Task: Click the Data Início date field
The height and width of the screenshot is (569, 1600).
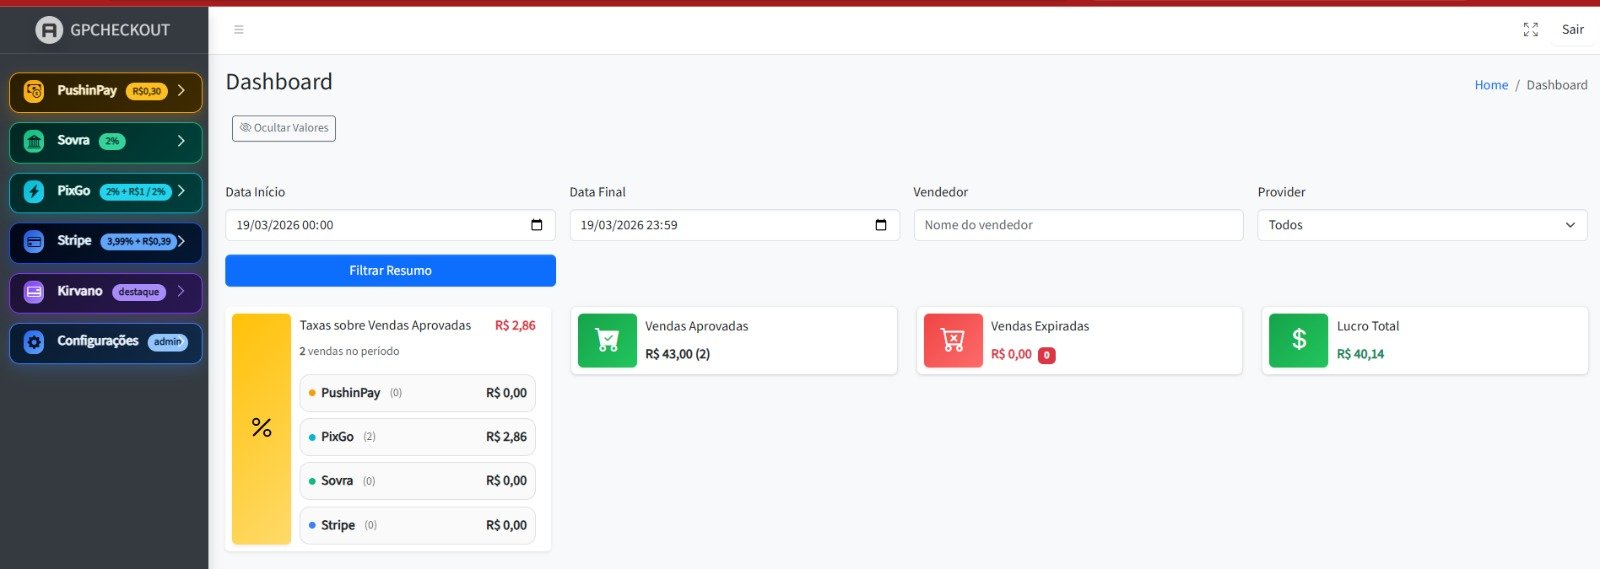Action: [x=390, y=225]
